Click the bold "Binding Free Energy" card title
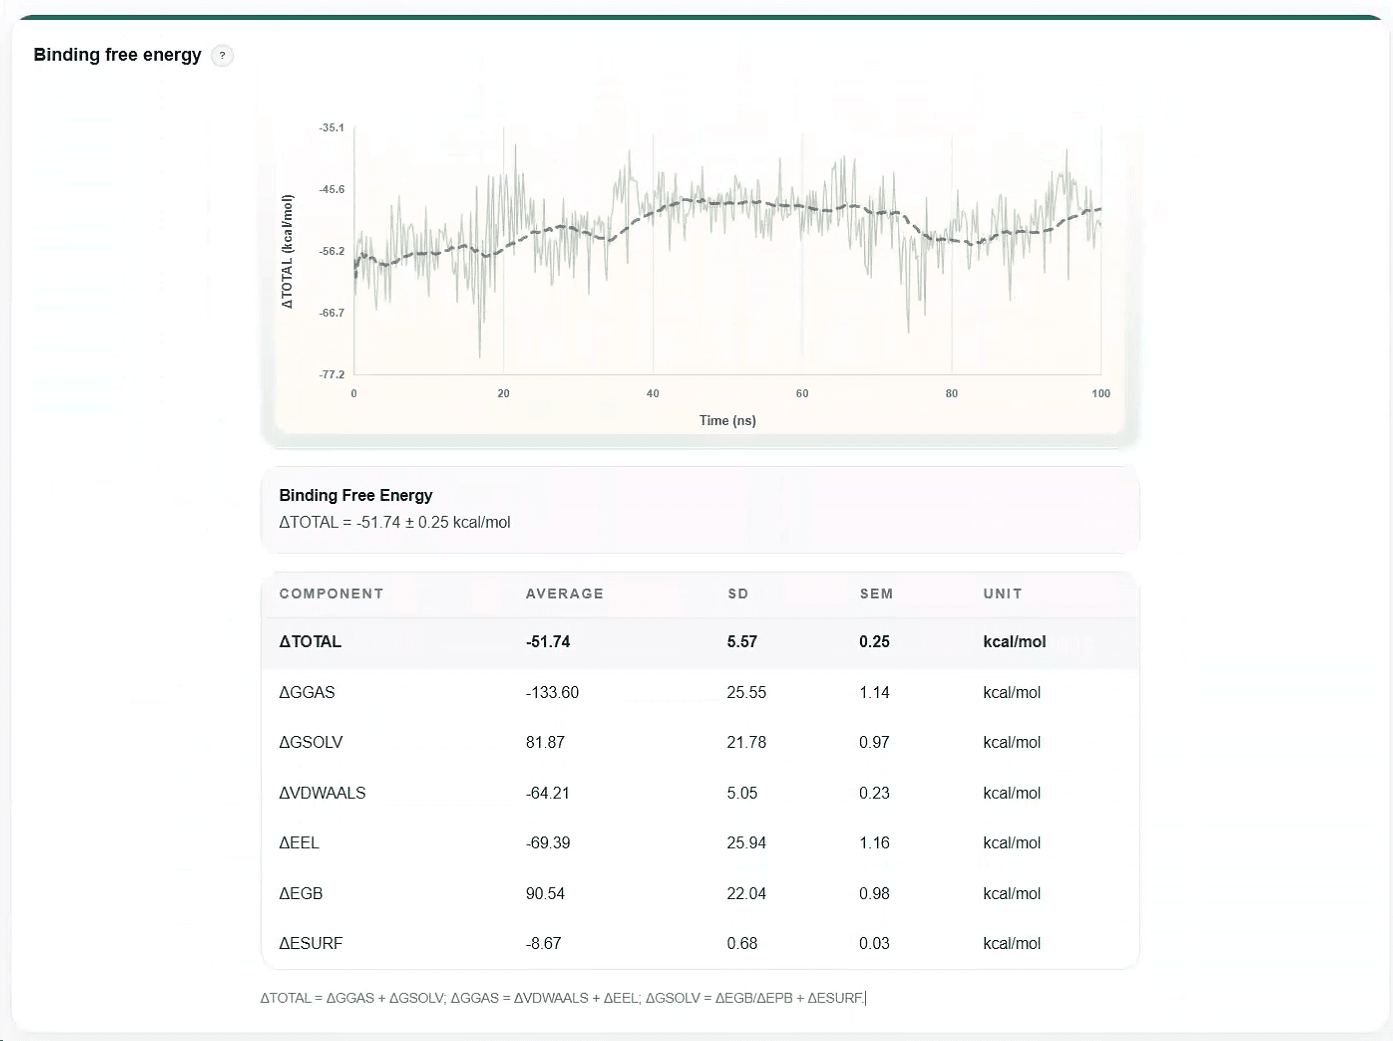 (356, 495)
